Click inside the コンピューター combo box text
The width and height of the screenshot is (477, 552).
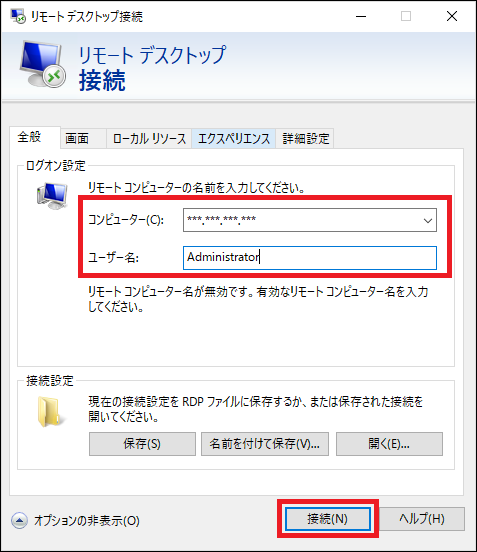pyautogui.click(x=302, y=220)
